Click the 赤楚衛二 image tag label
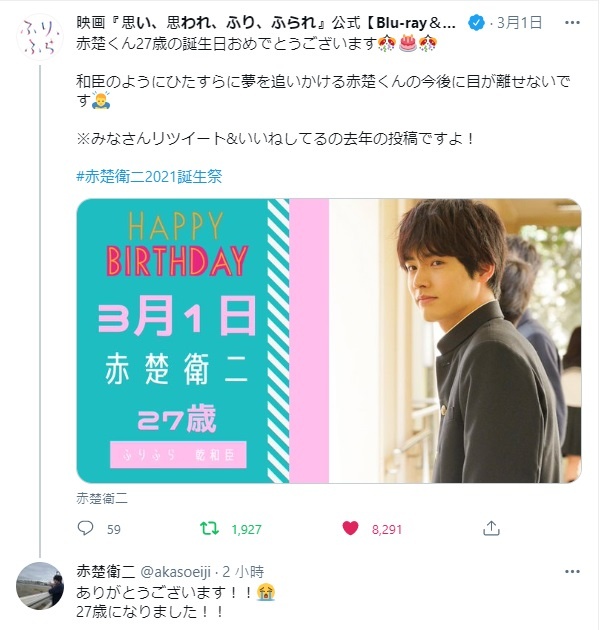The height and width of the screenshot is (630, 600). 102,499
